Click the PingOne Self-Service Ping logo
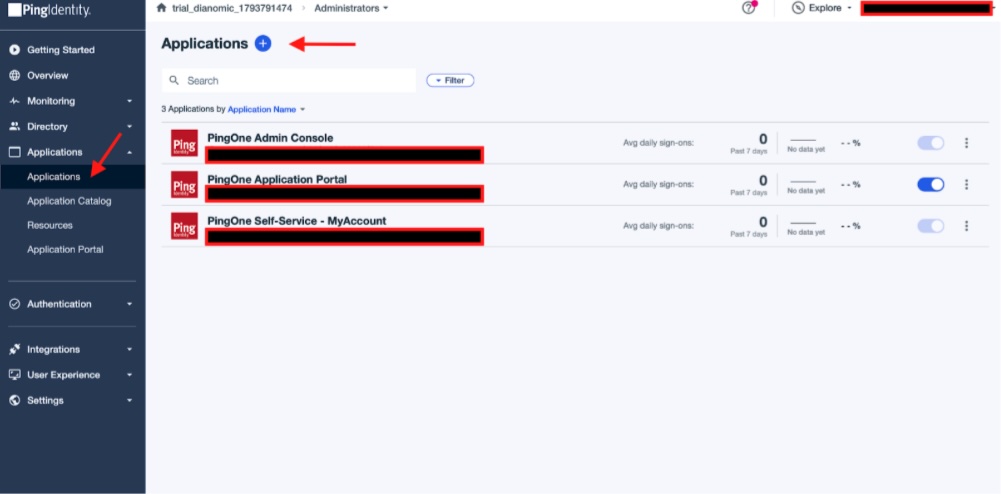 [x=184, y=226]
